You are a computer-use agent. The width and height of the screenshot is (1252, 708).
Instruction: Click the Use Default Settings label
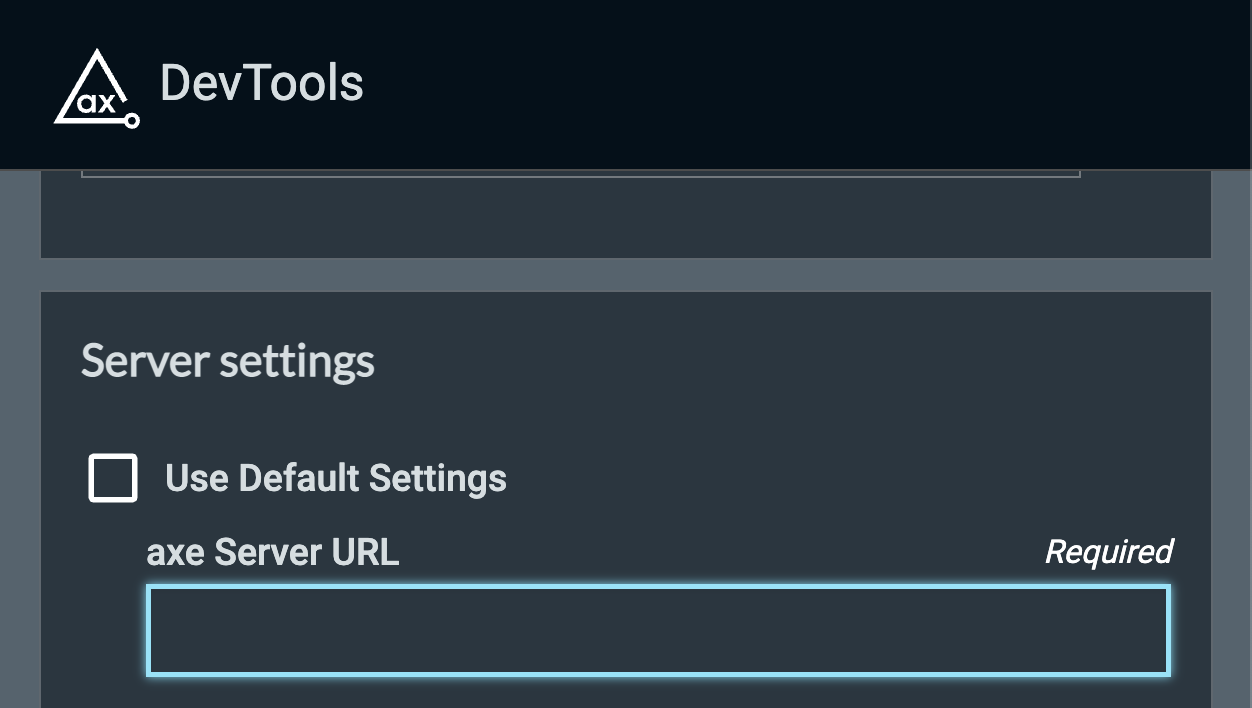335,478
